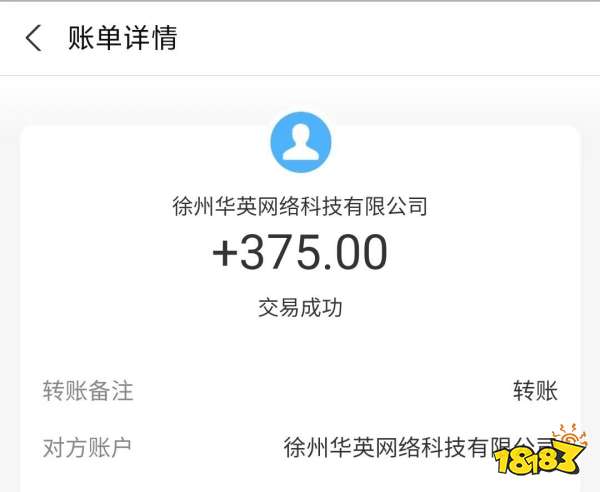Click the orange sun mascot above 18183
Screen dimensions: 600x492
point(570,437)
